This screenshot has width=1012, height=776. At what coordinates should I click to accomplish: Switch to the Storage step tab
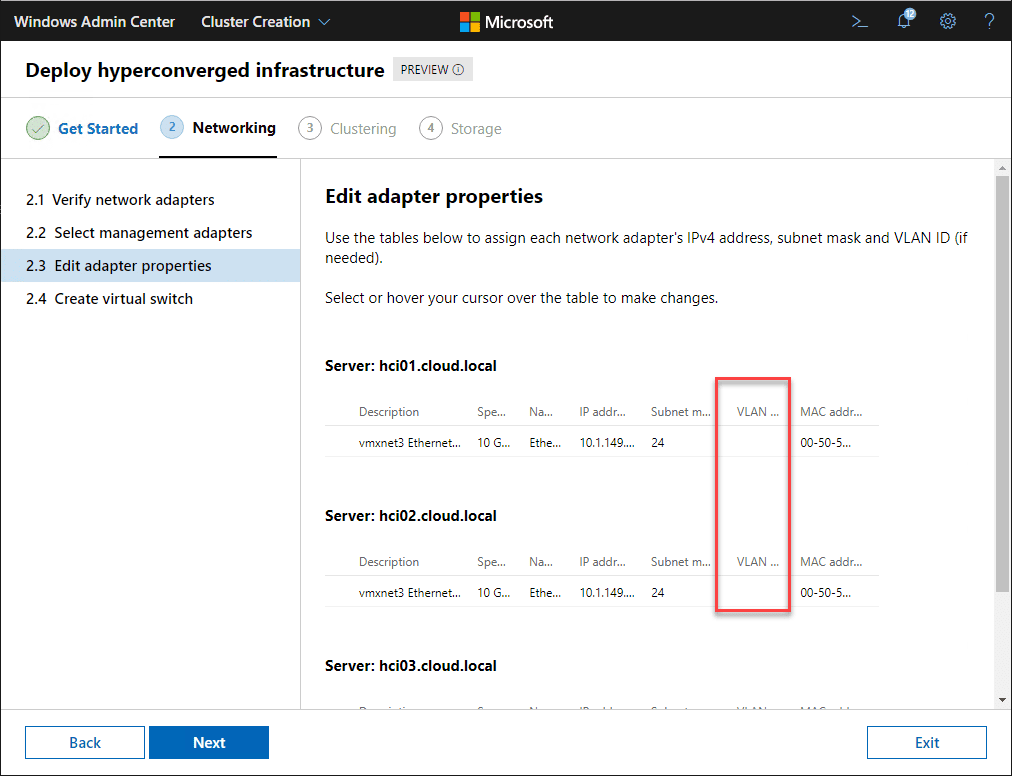coord(475,129)
